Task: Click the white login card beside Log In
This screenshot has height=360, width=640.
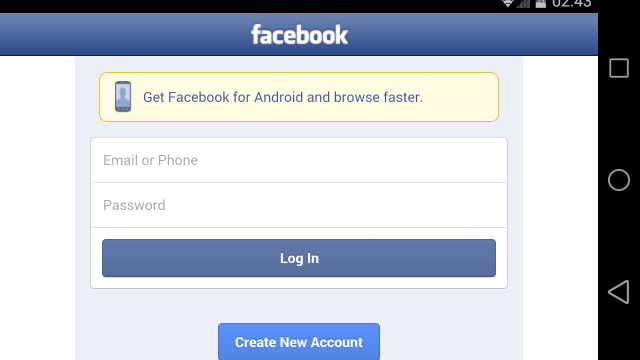Action: tap(502, 258)
